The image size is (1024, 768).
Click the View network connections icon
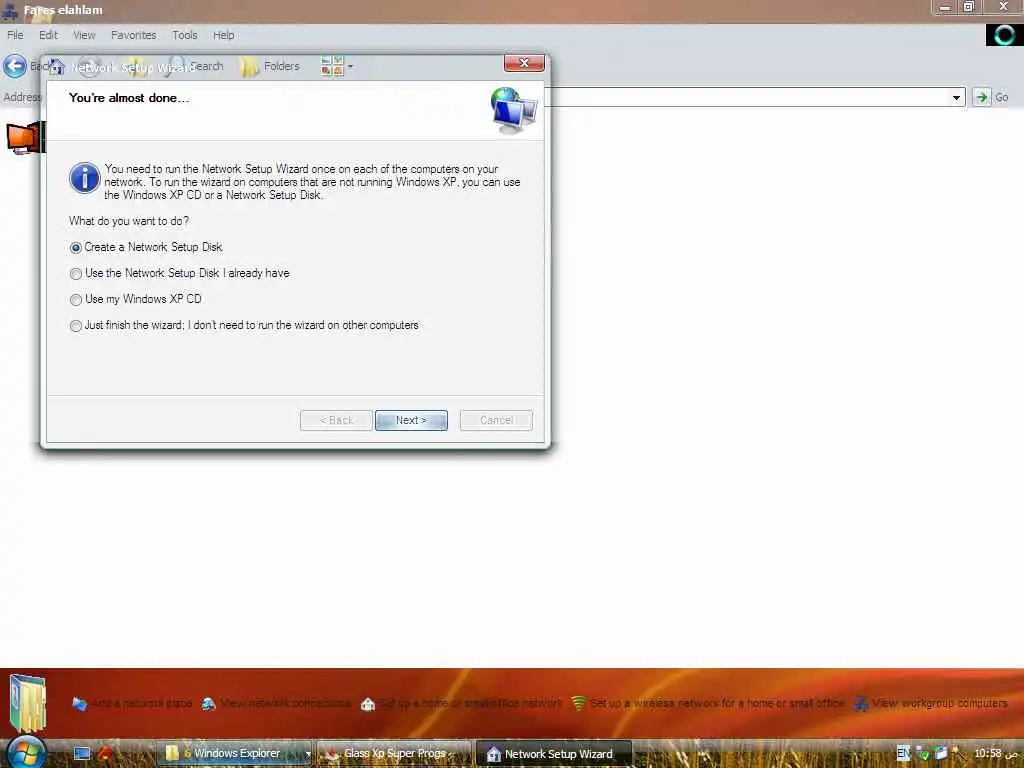tap(209, 704)
